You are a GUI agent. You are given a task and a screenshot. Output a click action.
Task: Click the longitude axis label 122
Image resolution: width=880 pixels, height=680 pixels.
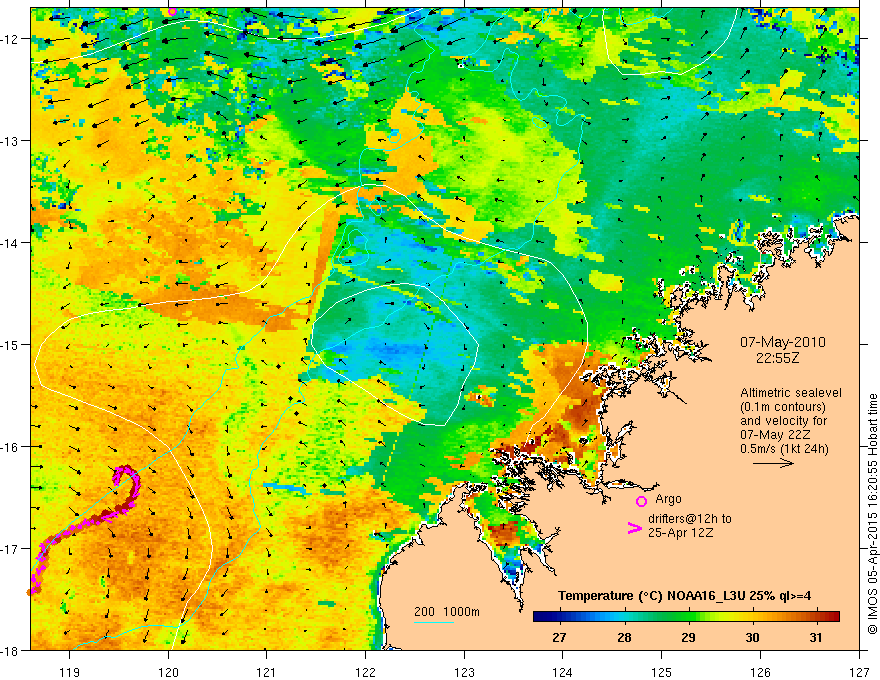click(x=365, y=672)
